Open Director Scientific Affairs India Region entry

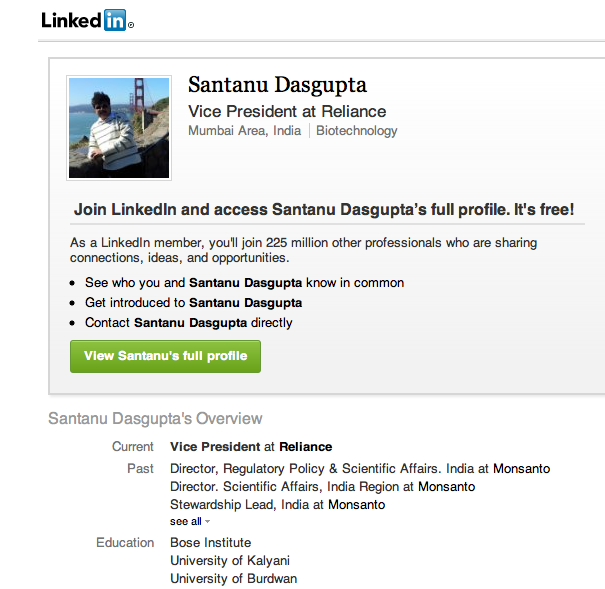(323, 487)
